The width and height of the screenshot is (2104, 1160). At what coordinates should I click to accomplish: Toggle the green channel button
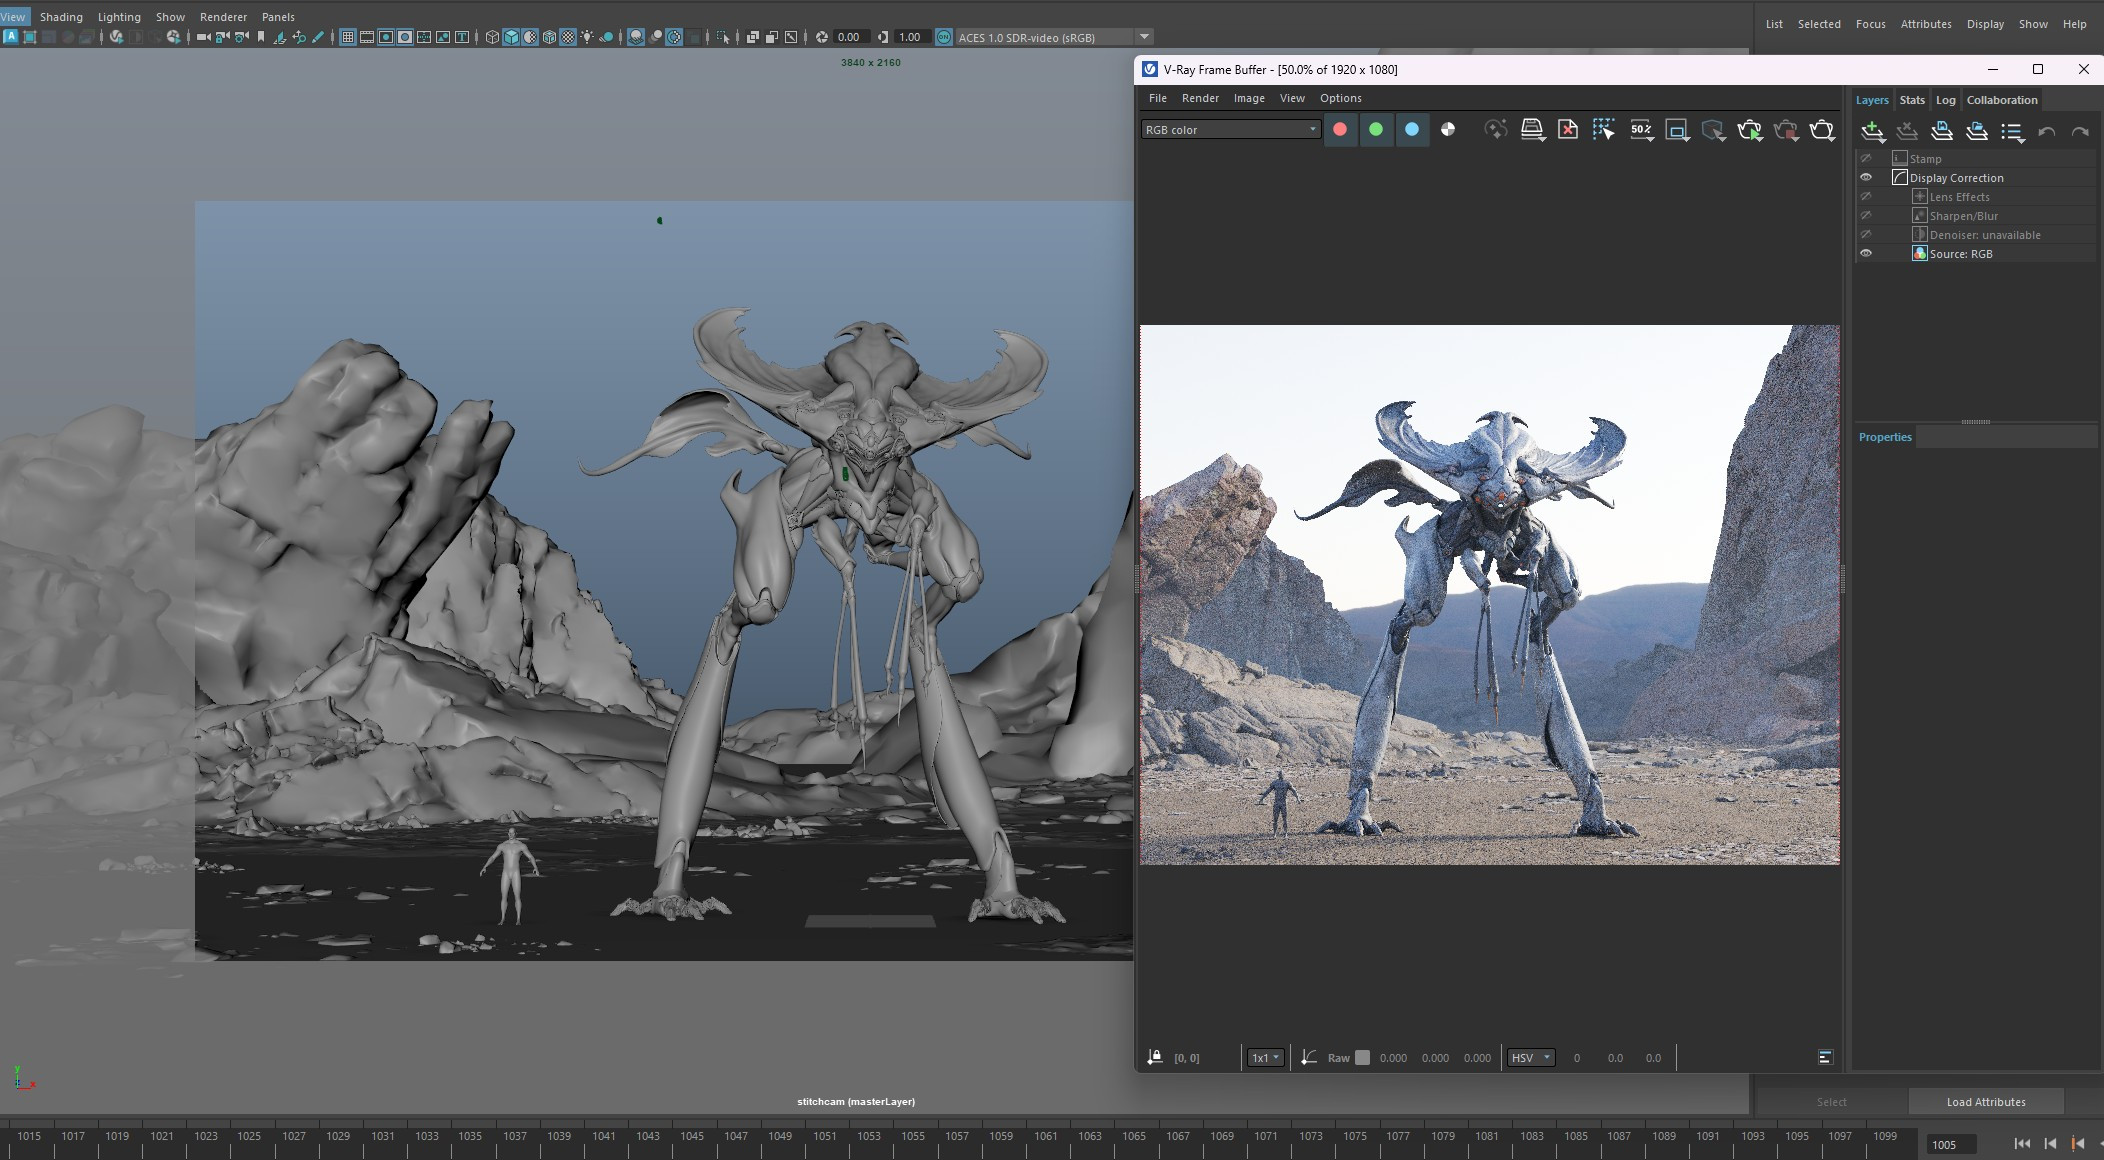[1376, 129]
